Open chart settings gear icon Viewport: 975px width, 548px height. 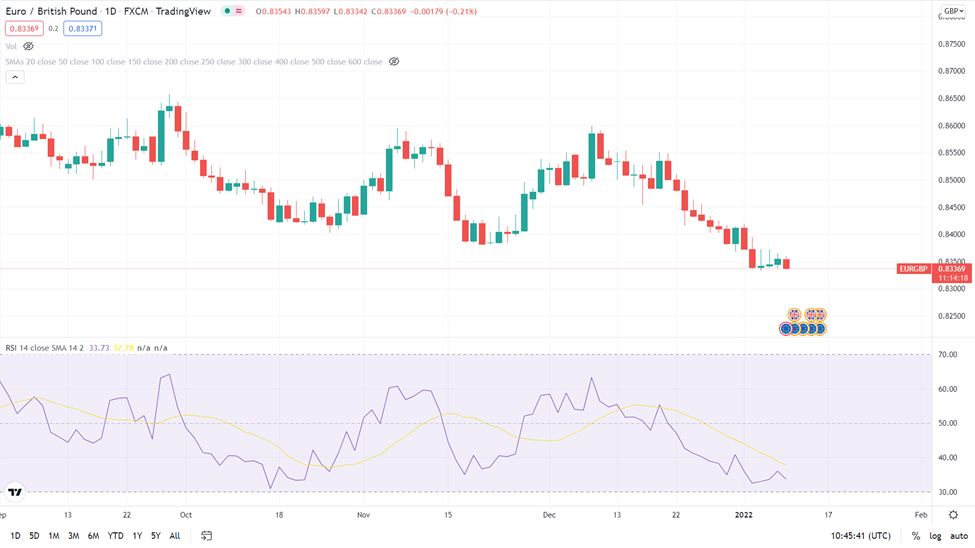coord(953,515)
